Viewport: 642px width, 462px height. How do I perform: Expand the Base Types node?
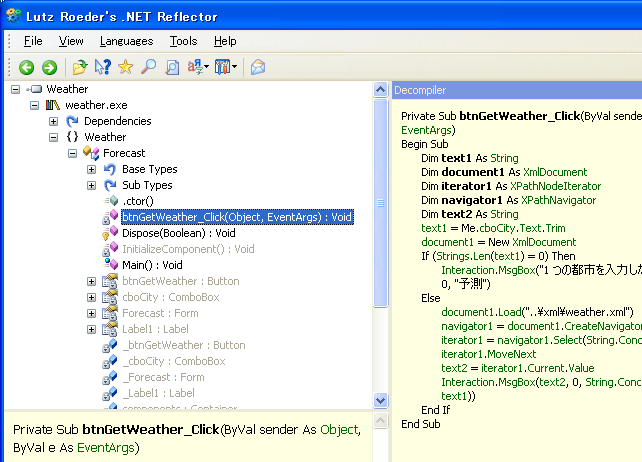coord(92,169)
